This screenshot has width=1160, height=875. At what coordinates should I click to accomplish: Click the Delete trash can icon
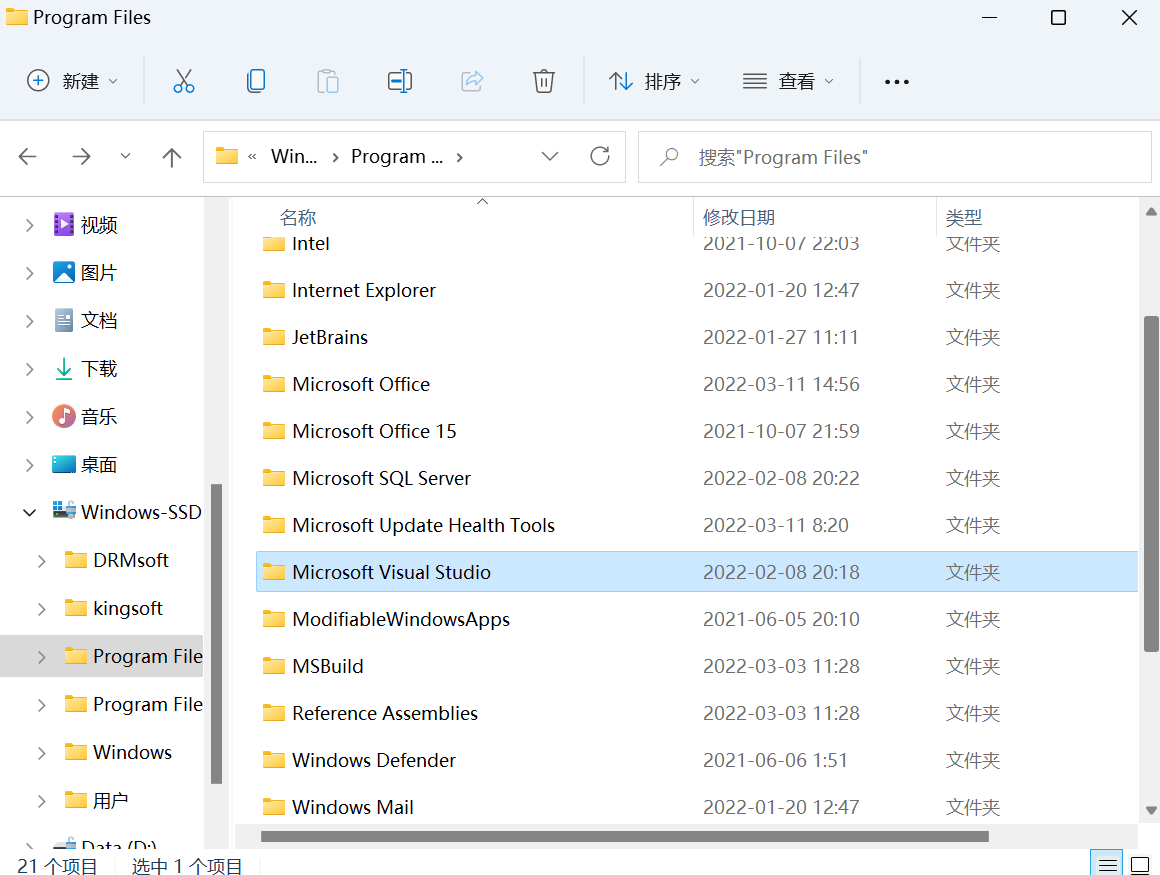pos(544,81)
